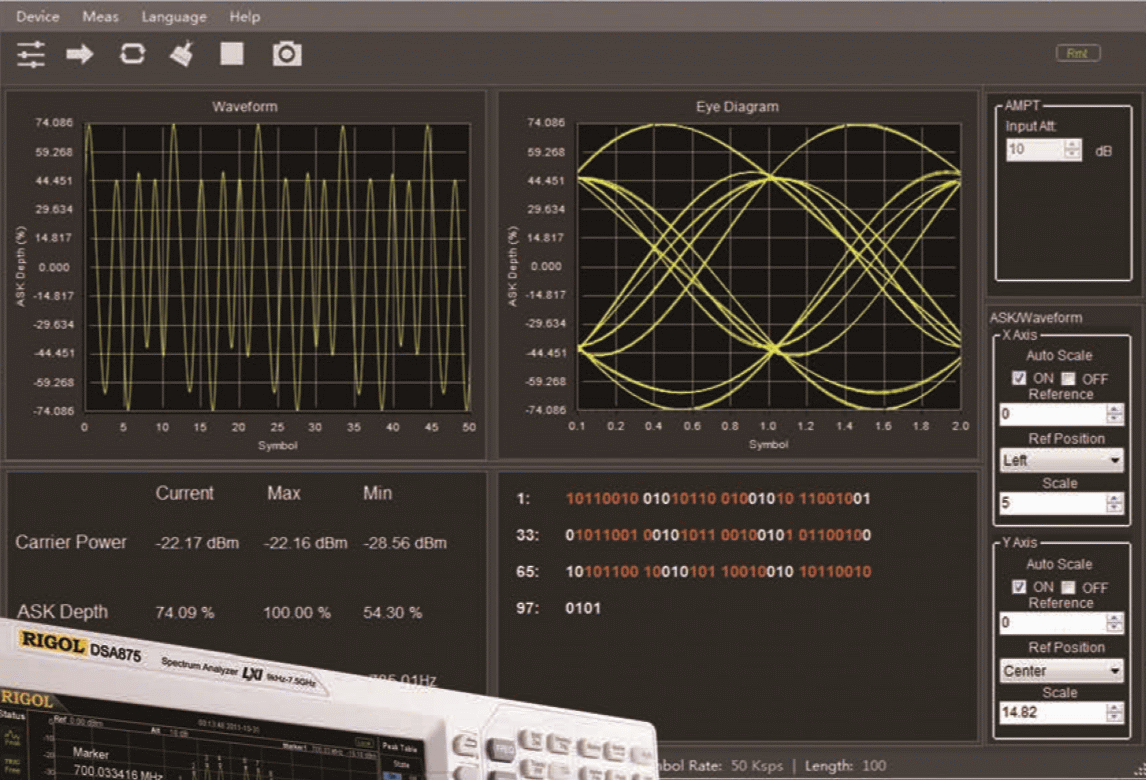Open the Language menu
This screenshot has width=1146, height=780.
tap(174, 16)
